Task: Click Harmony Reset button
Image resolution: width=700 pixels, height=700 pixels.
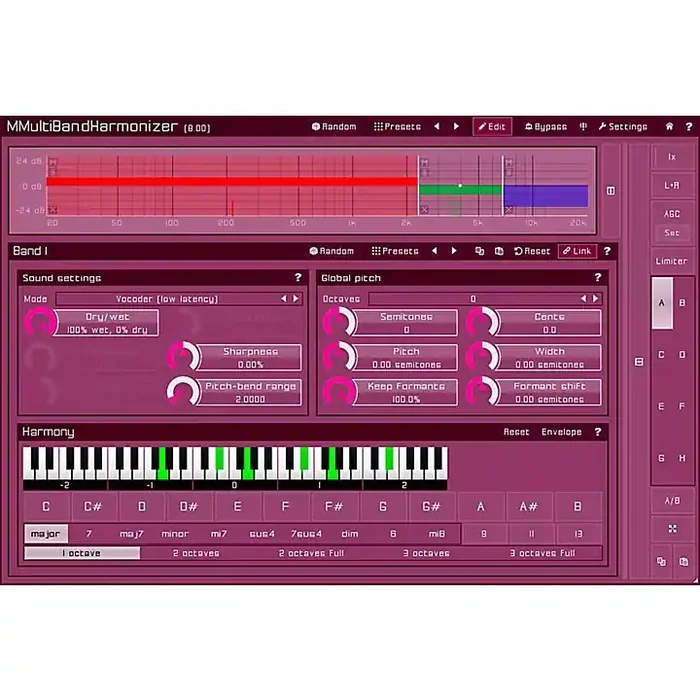Action: coord(516,432)
